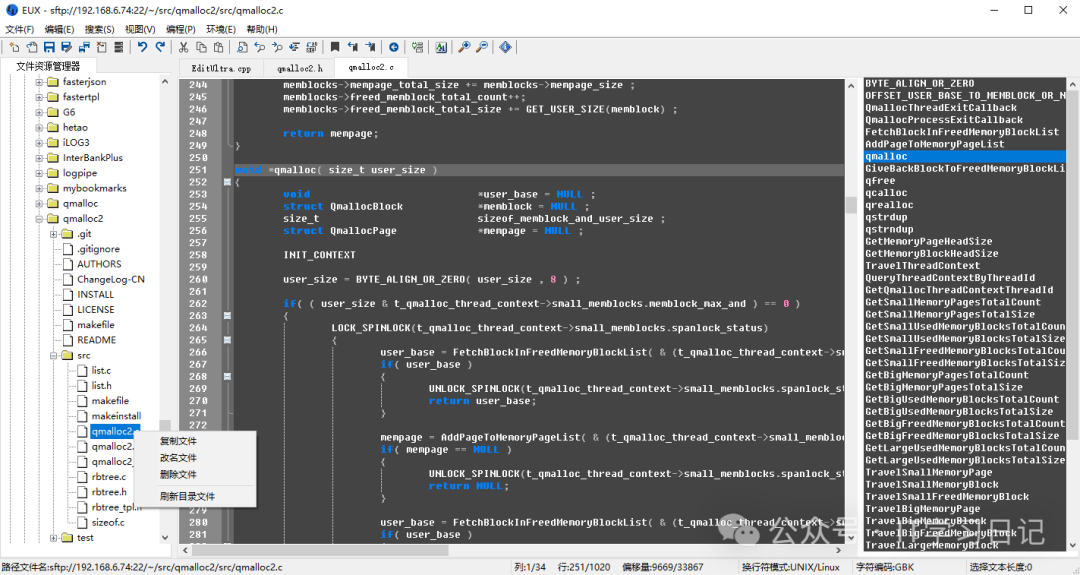Click the Zoom in magnifier icon

pyautogui.click(x=464, y=47)
